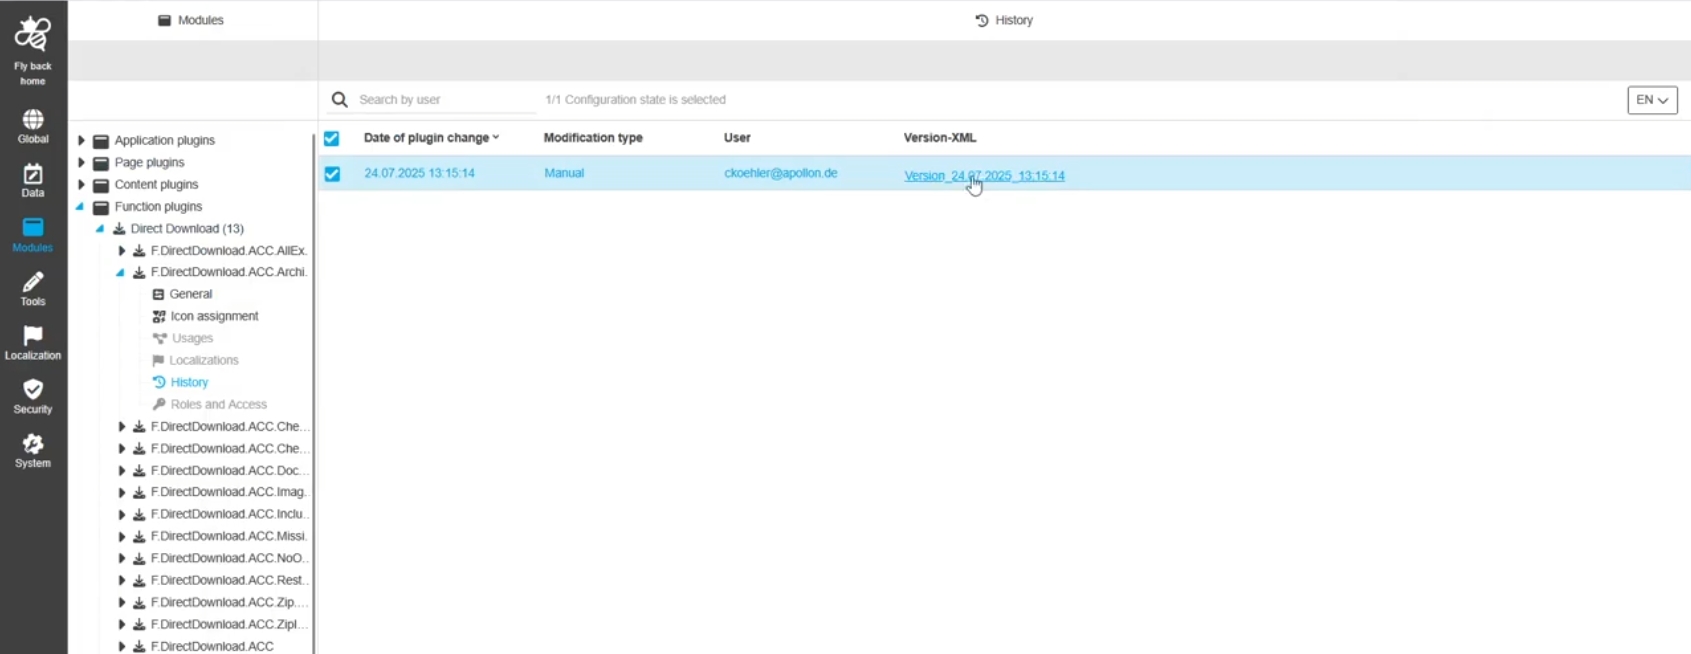Open the Global section in sidebar

(x=33, y=121)
